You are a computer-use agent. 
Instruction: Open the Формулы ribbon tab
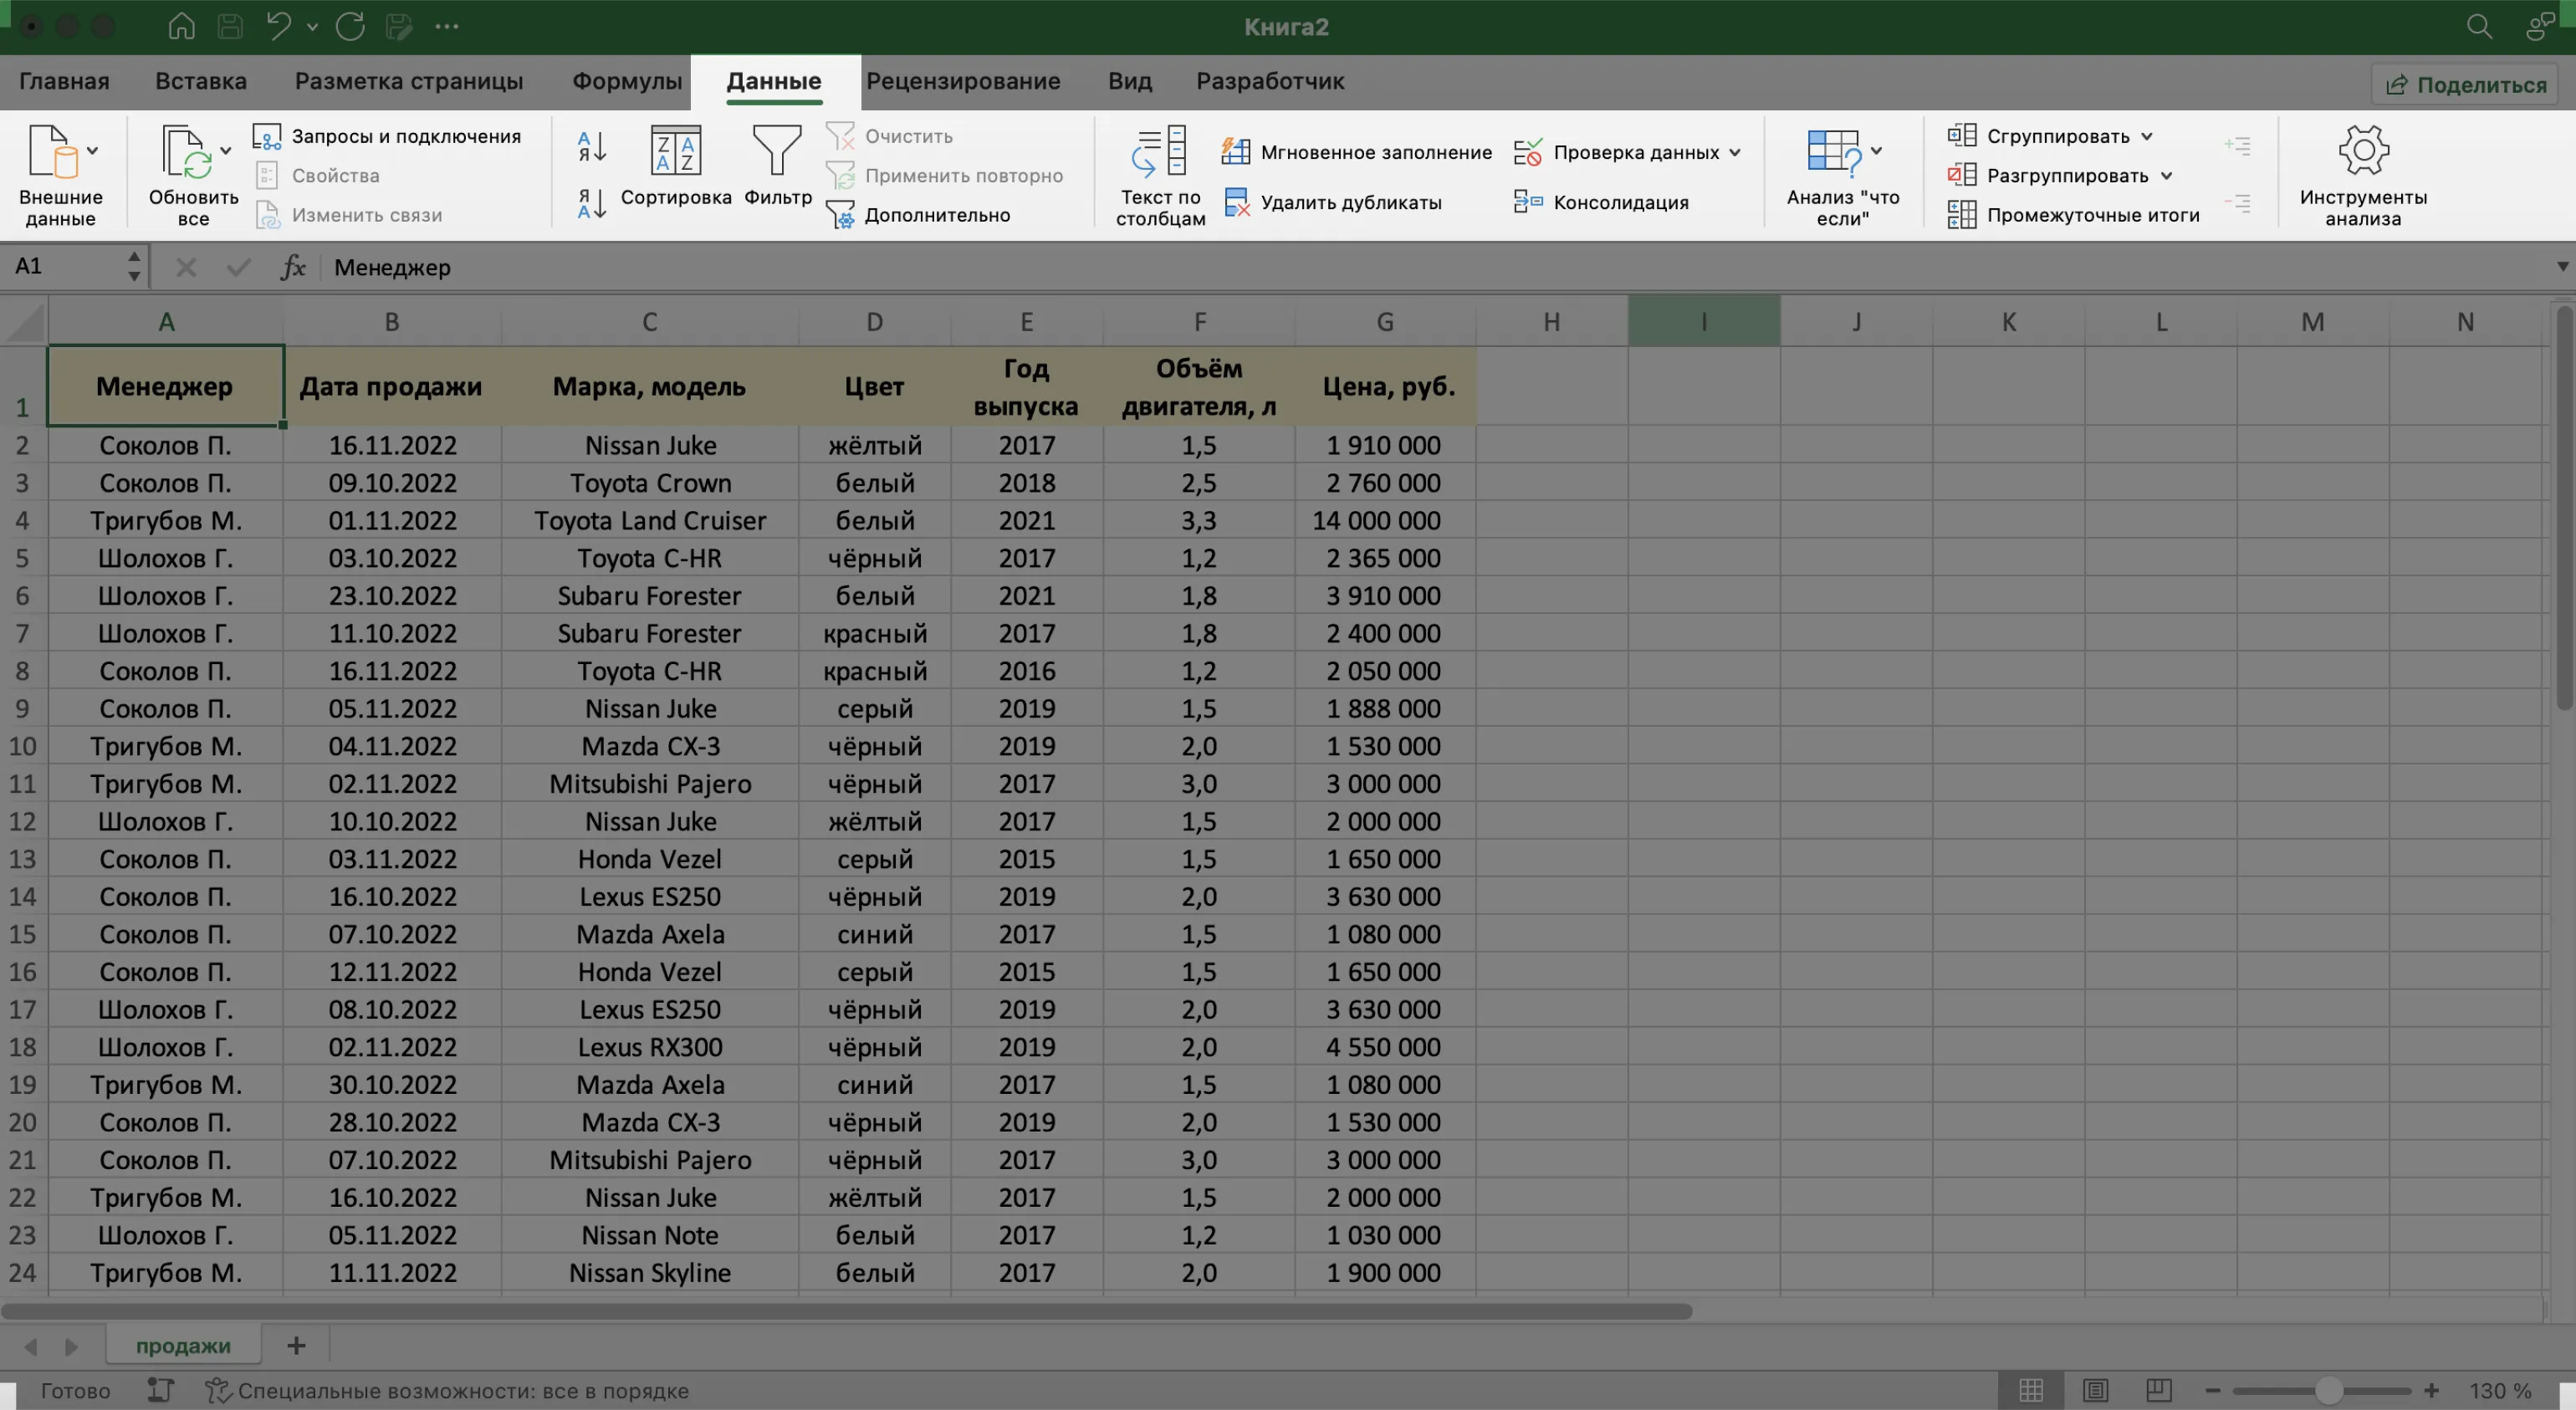[x=627, y=81]
